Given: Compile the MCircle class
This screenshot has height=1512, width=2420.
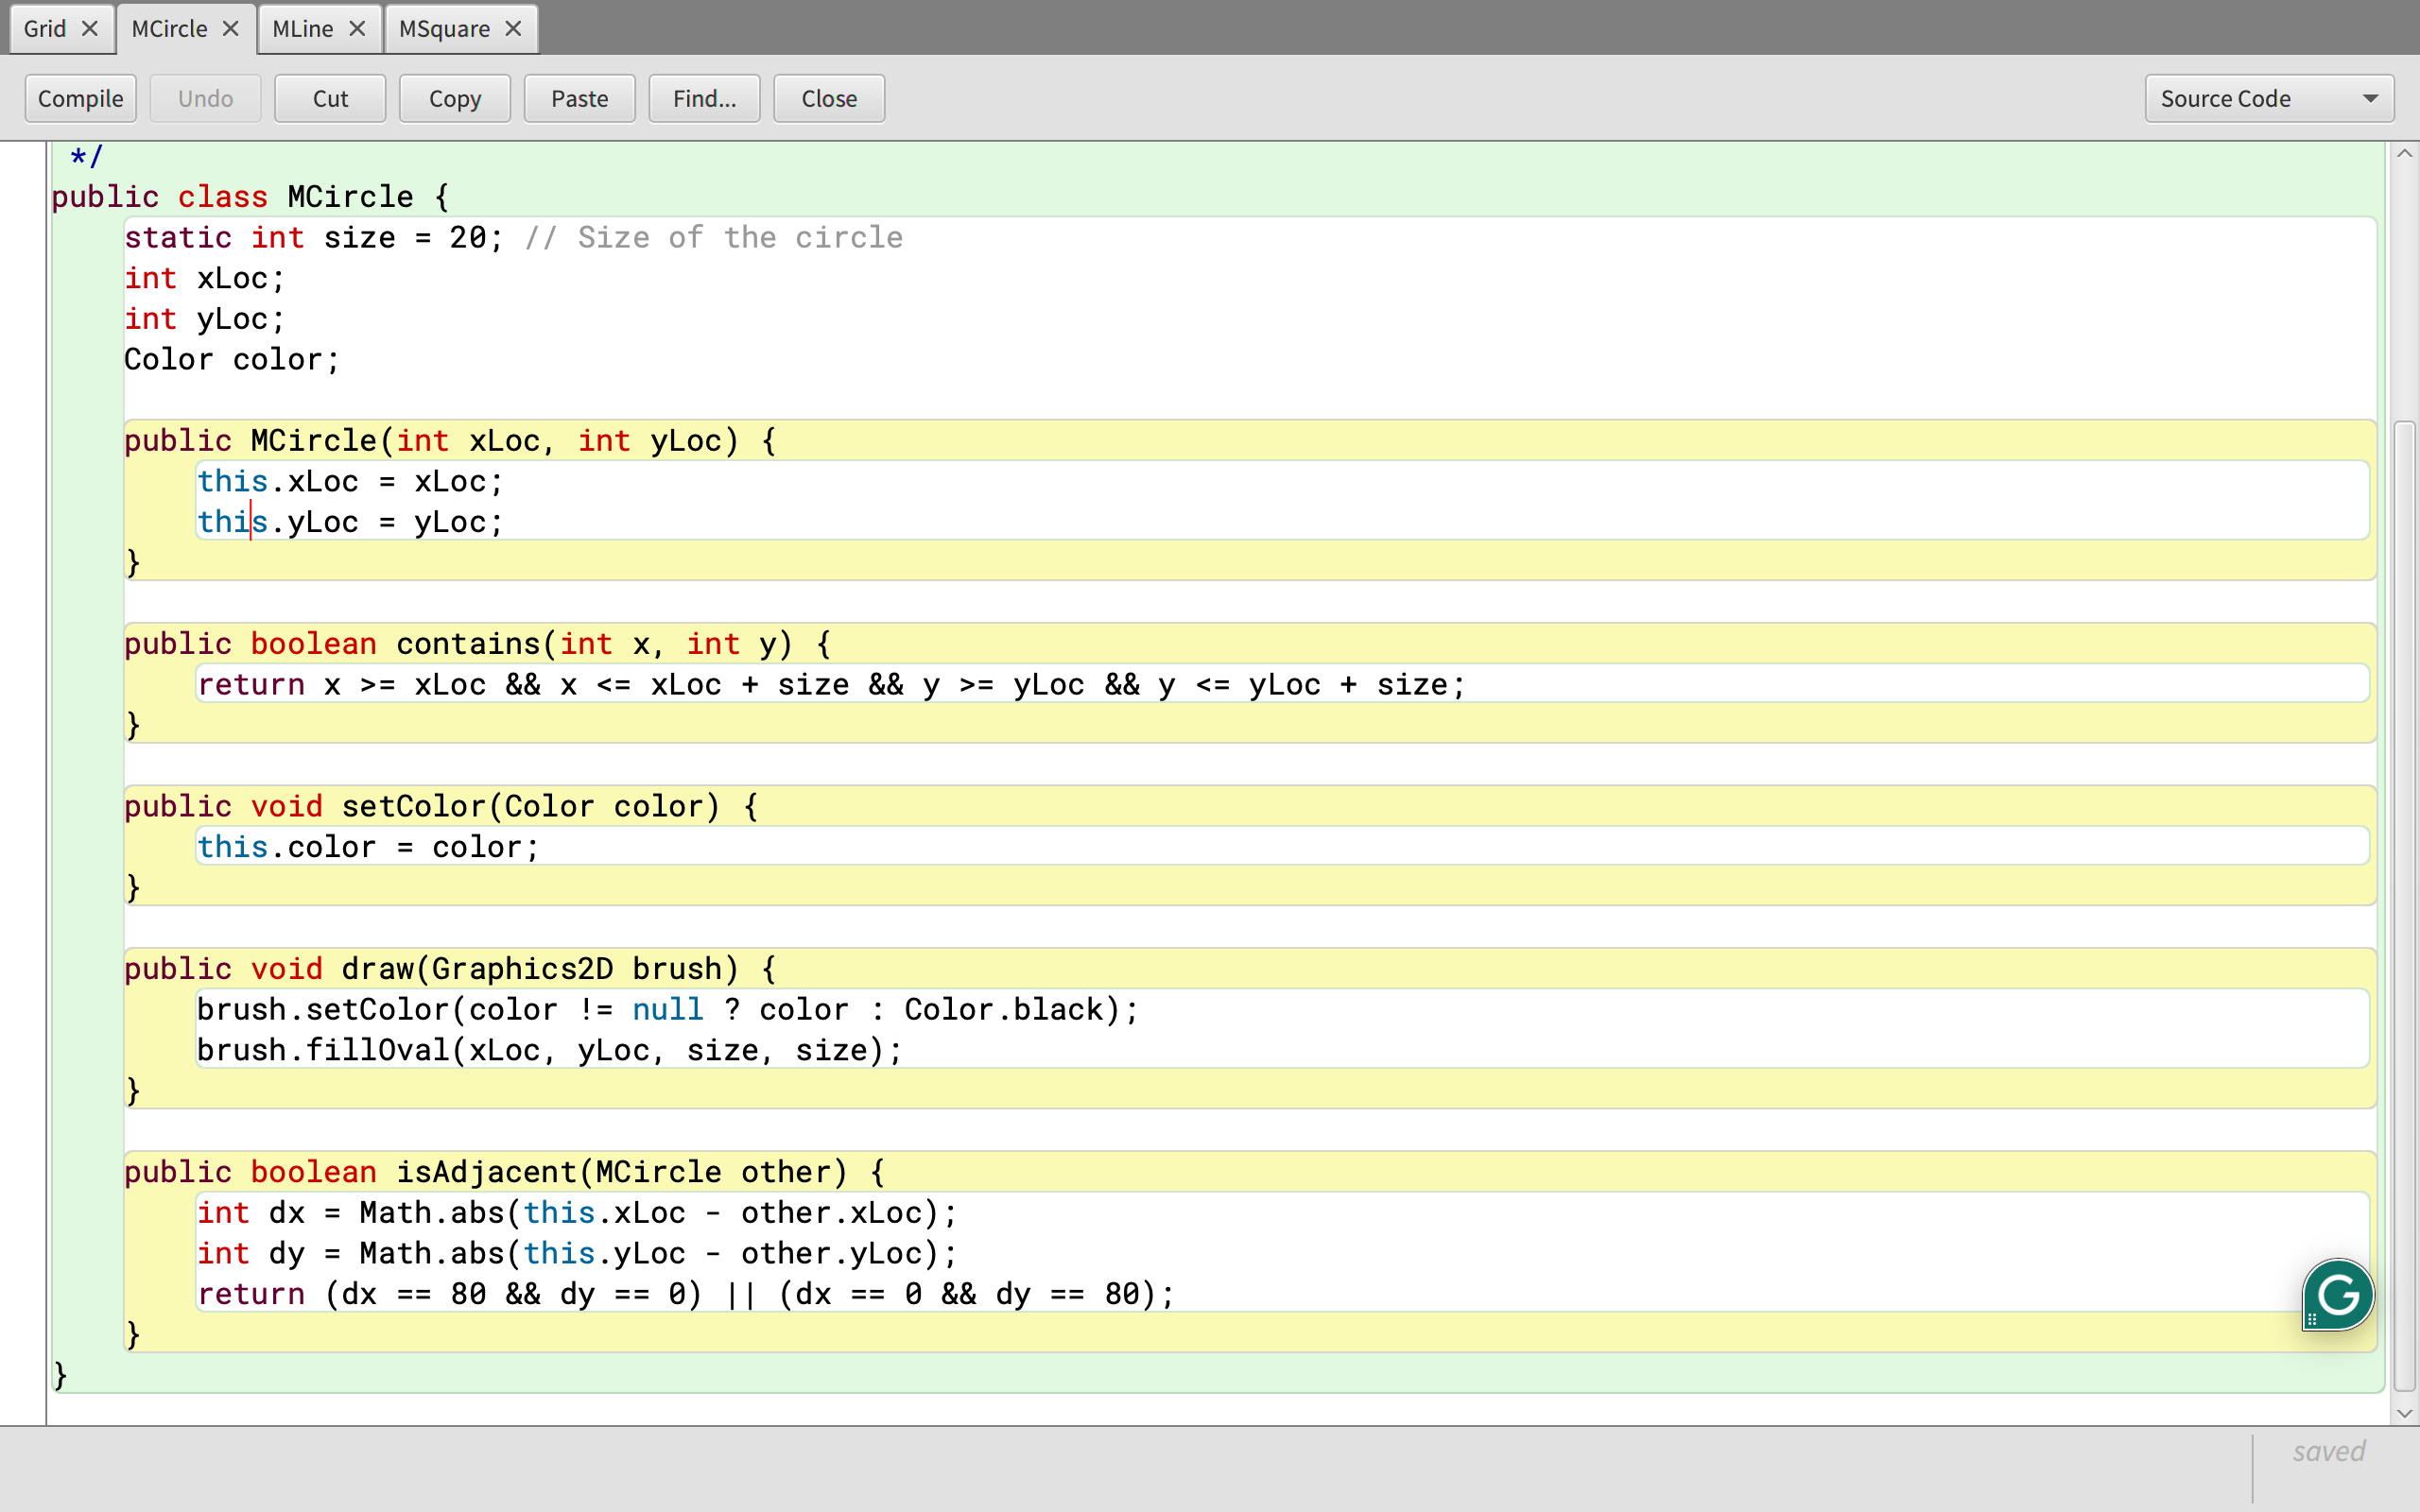Looking at the screenshot, I should pos(80,98).
